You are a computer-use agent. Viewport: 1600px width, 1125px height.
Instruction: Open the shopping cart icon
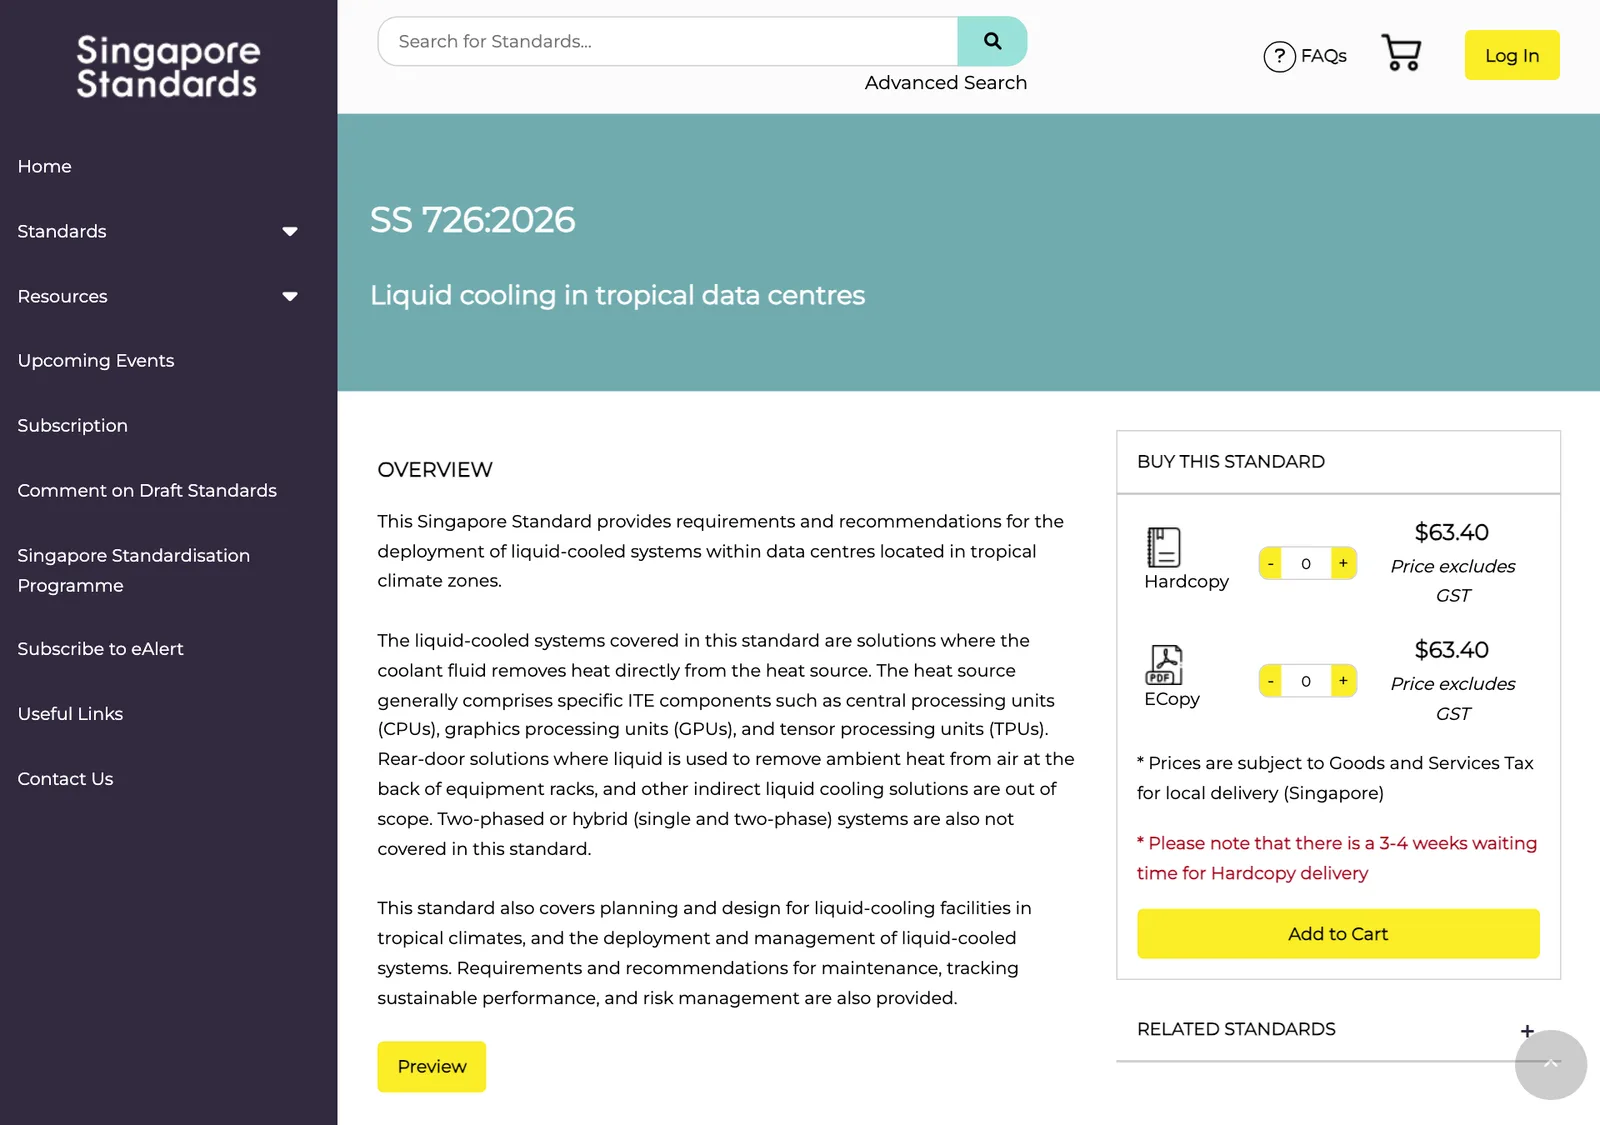pos(1401,53)
